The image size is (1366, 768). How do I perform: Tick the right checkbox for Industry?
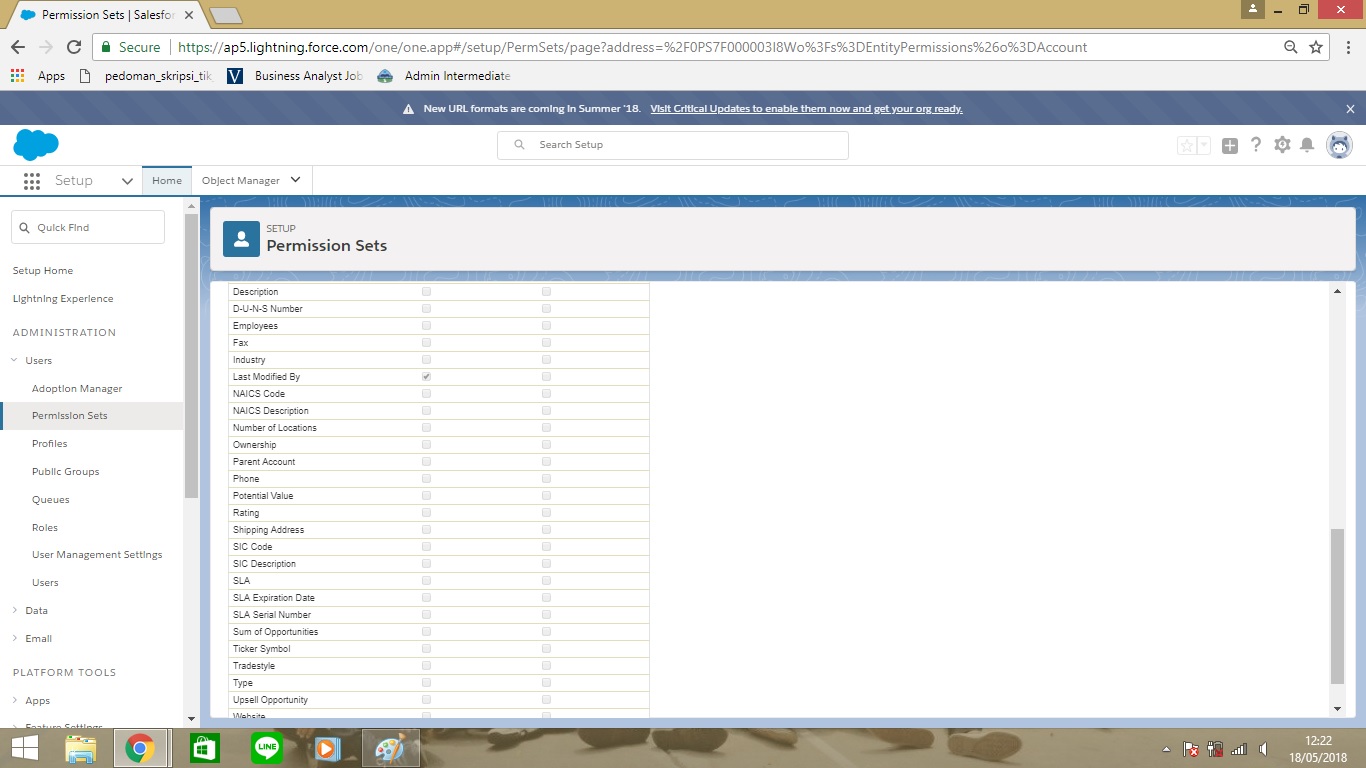[x=546, y=360]
